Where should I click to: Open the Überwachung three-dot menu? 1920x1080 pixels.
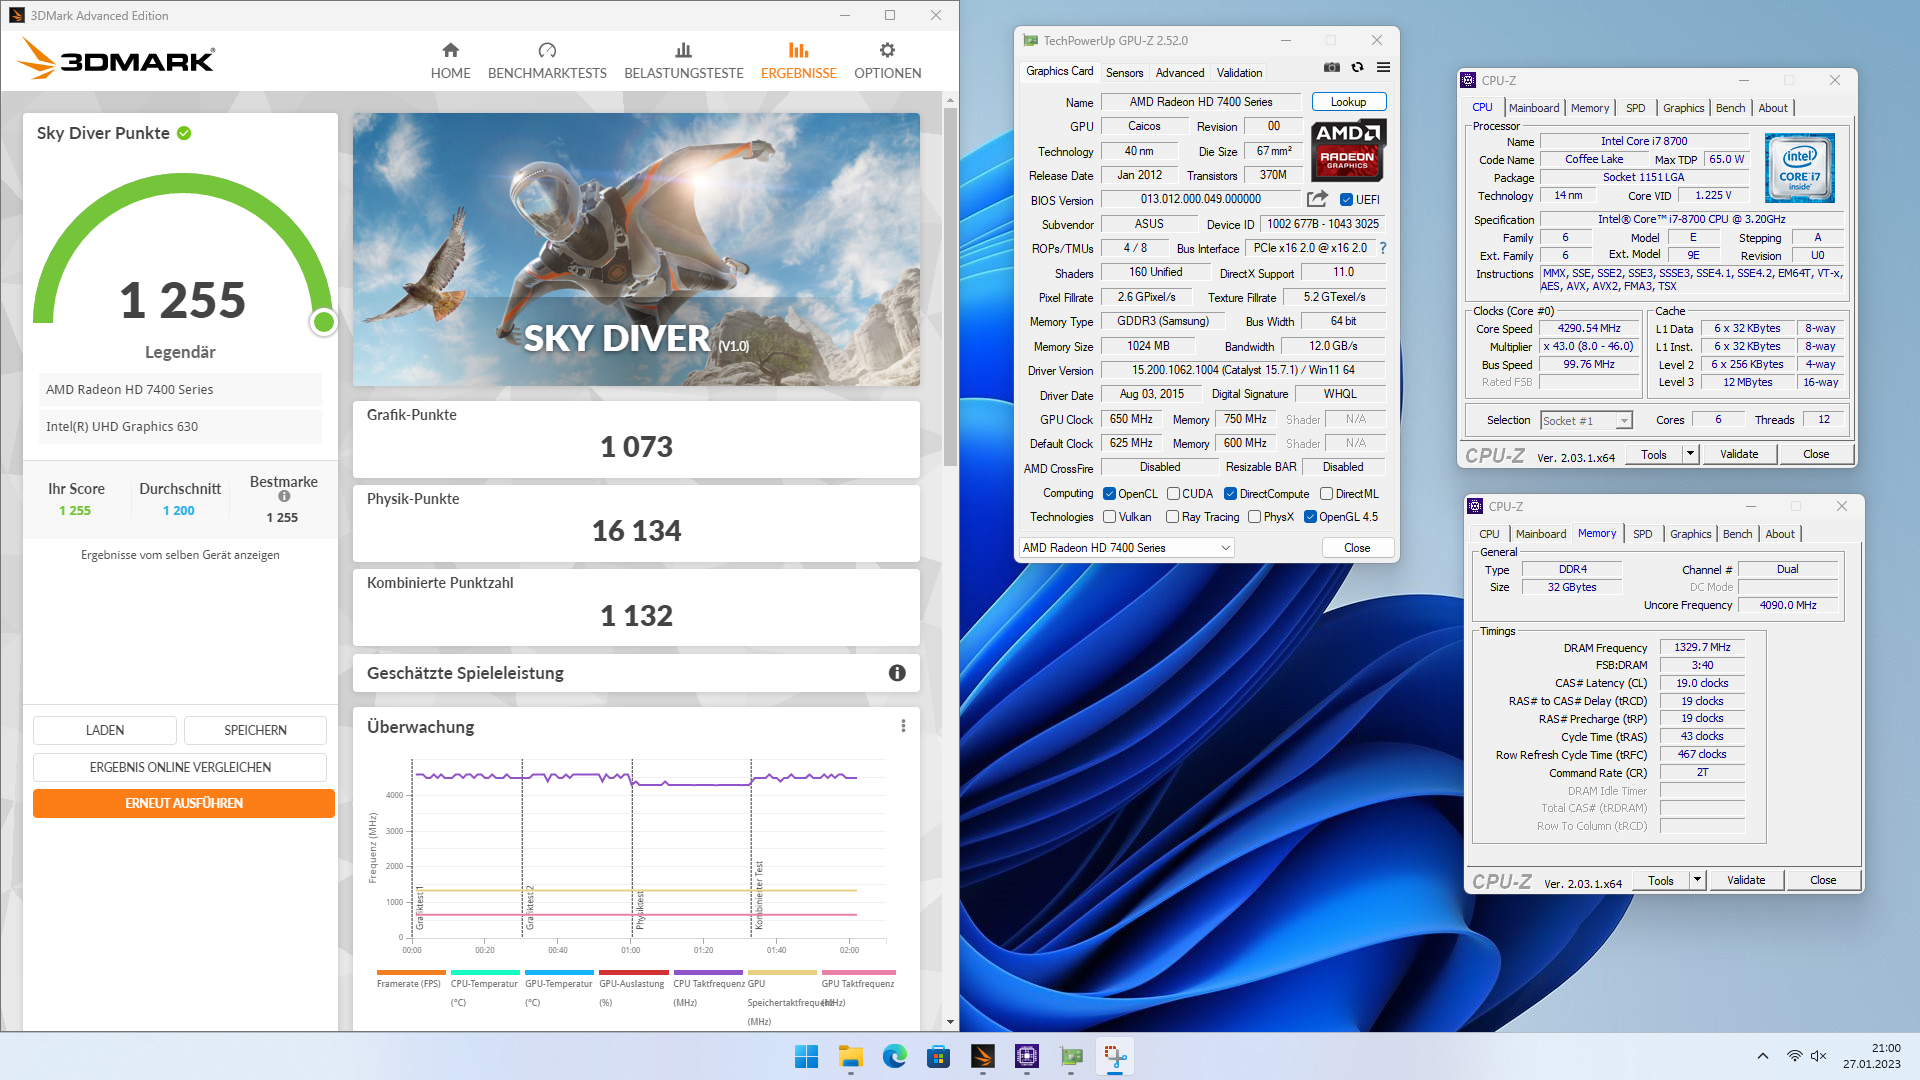903,726
